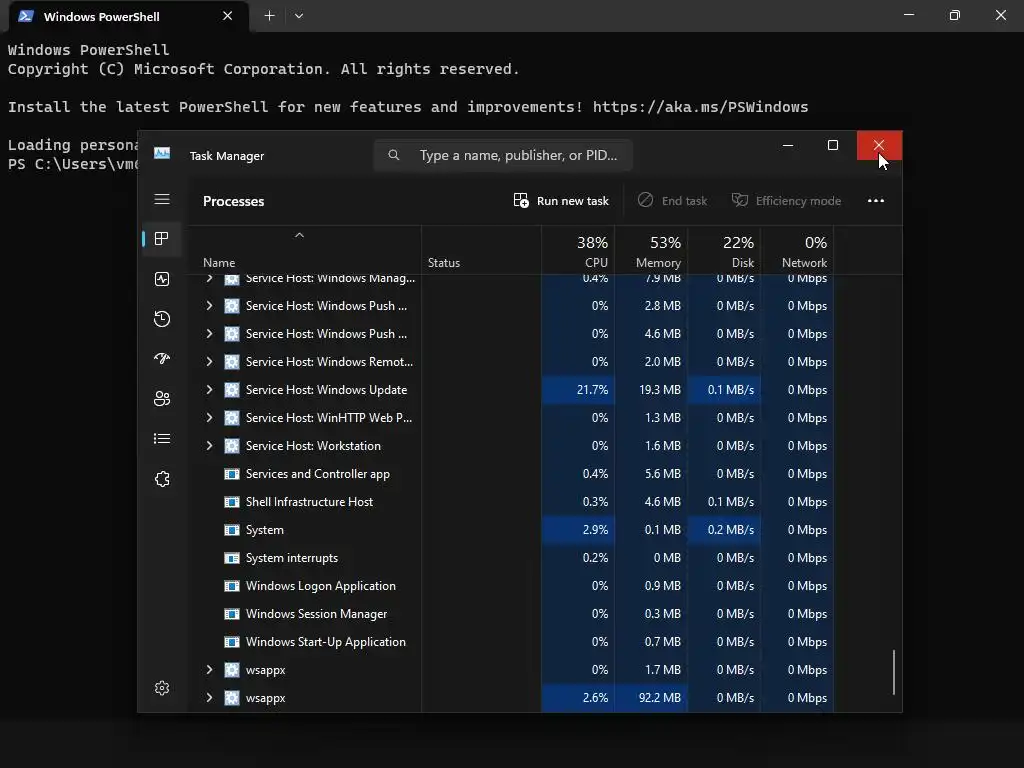The width and height of the screenshot is (1024, 768).
Task: Minimize the Windows Terminal window
Action: point(908,15)
